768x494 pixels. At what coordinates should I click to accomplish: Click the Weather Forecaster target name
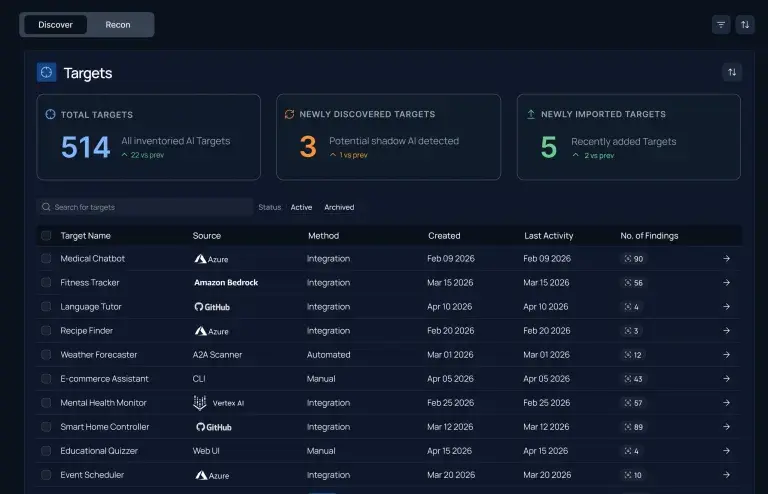[x=98, y=354]
